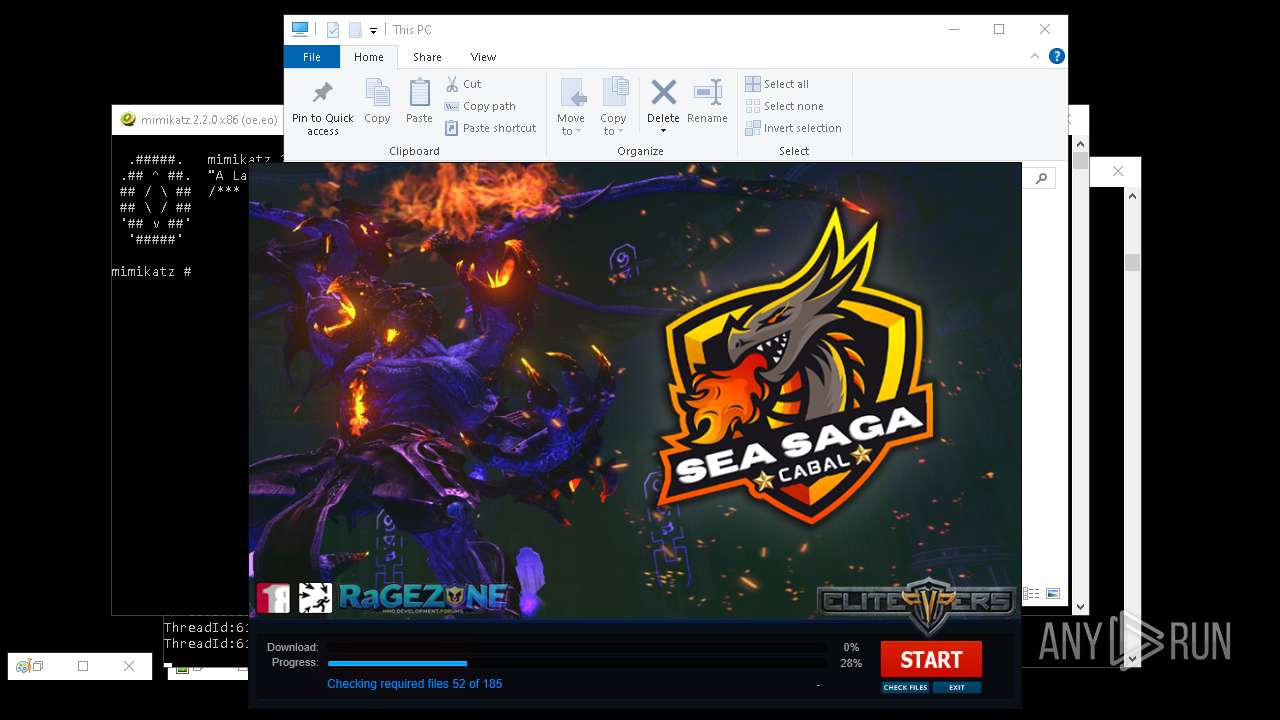
Task: Click Select all in ribbon
Action: tap(777, 84)
